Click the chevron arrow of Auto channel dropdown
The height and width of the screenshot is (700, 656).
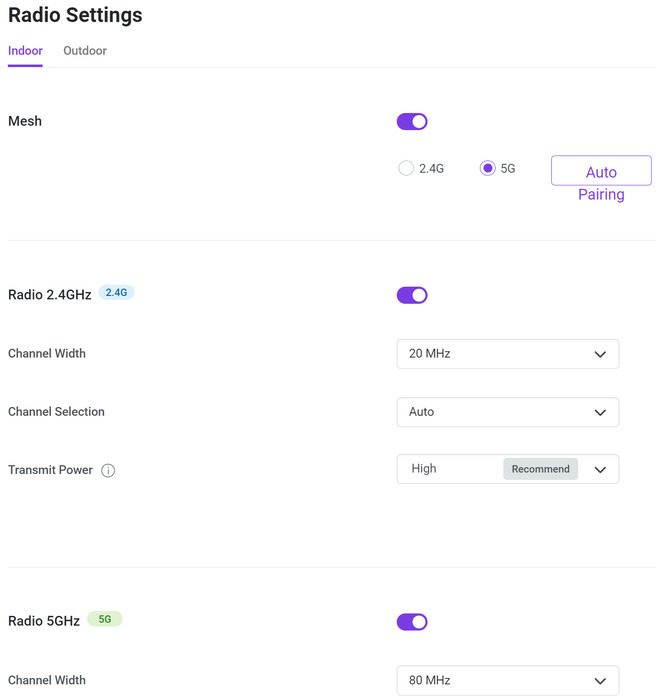(x=600, y=412)
